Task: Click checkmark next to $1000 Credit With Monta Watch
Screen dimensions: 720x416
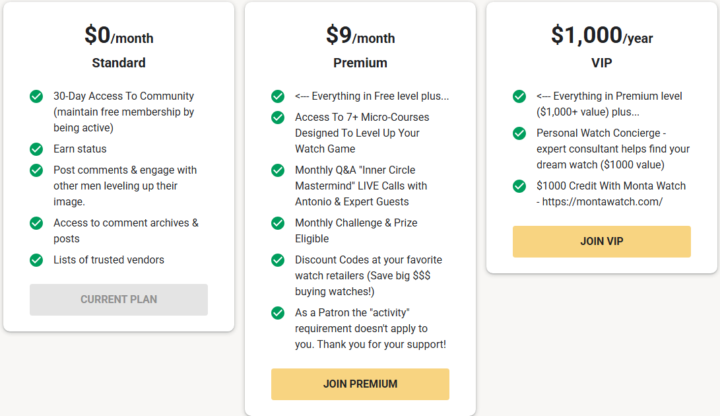Action: pos(519,185)
